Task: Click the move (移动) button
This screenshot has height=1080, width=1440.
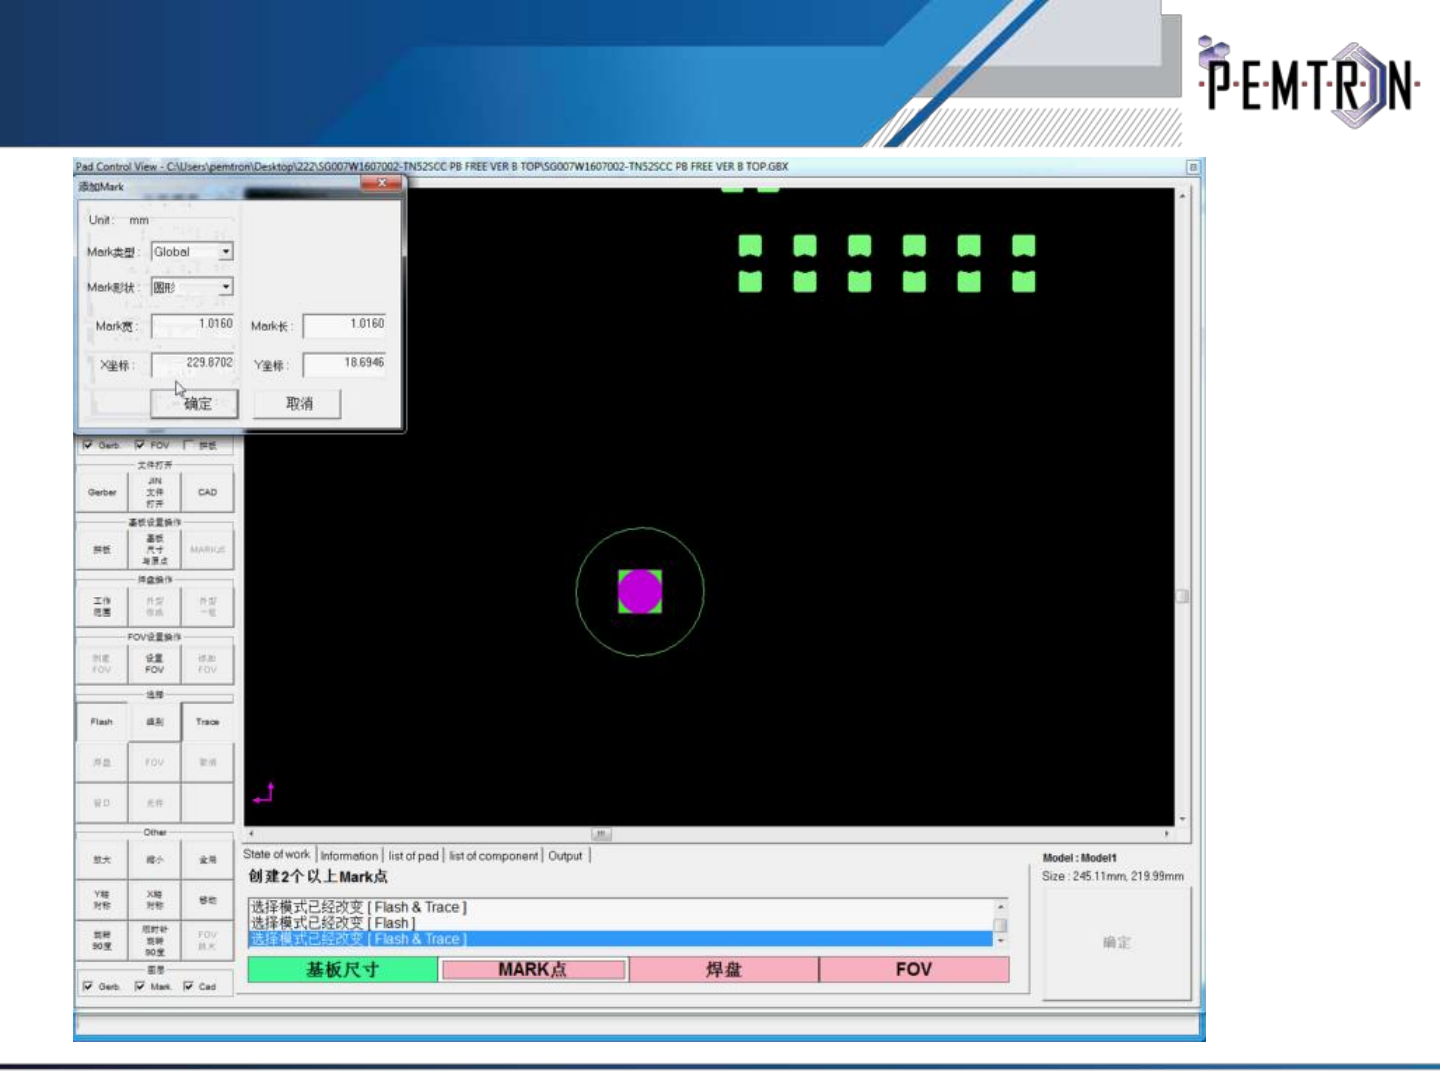Action: point(207,900)
